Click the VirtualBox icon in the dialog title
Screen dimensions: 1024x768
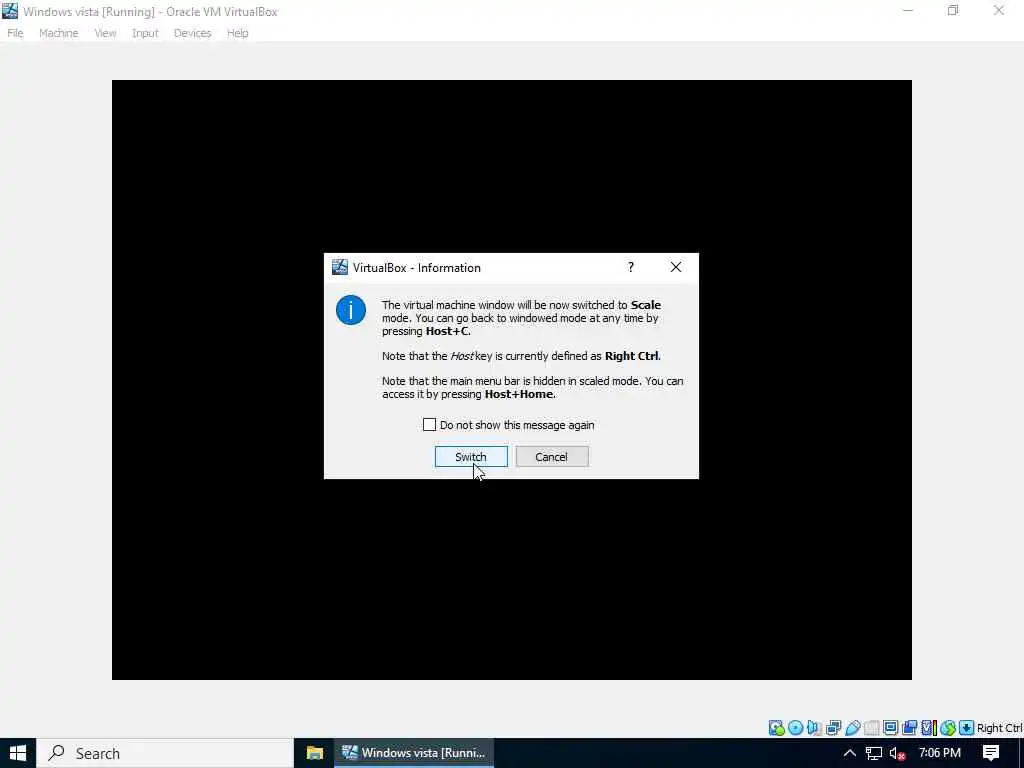pyautogui.click(x=340, y=267)
